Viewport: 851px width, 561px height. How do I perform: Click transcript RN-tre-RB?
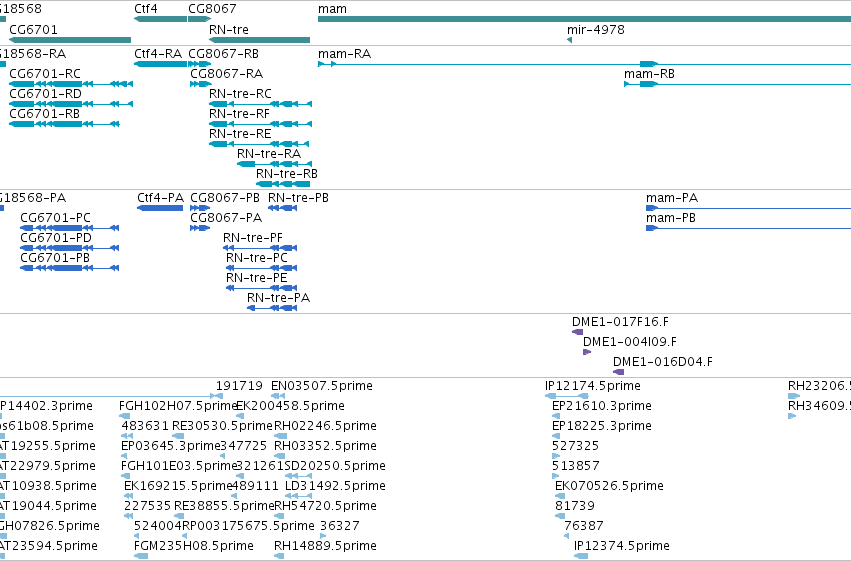coord(287,174)
